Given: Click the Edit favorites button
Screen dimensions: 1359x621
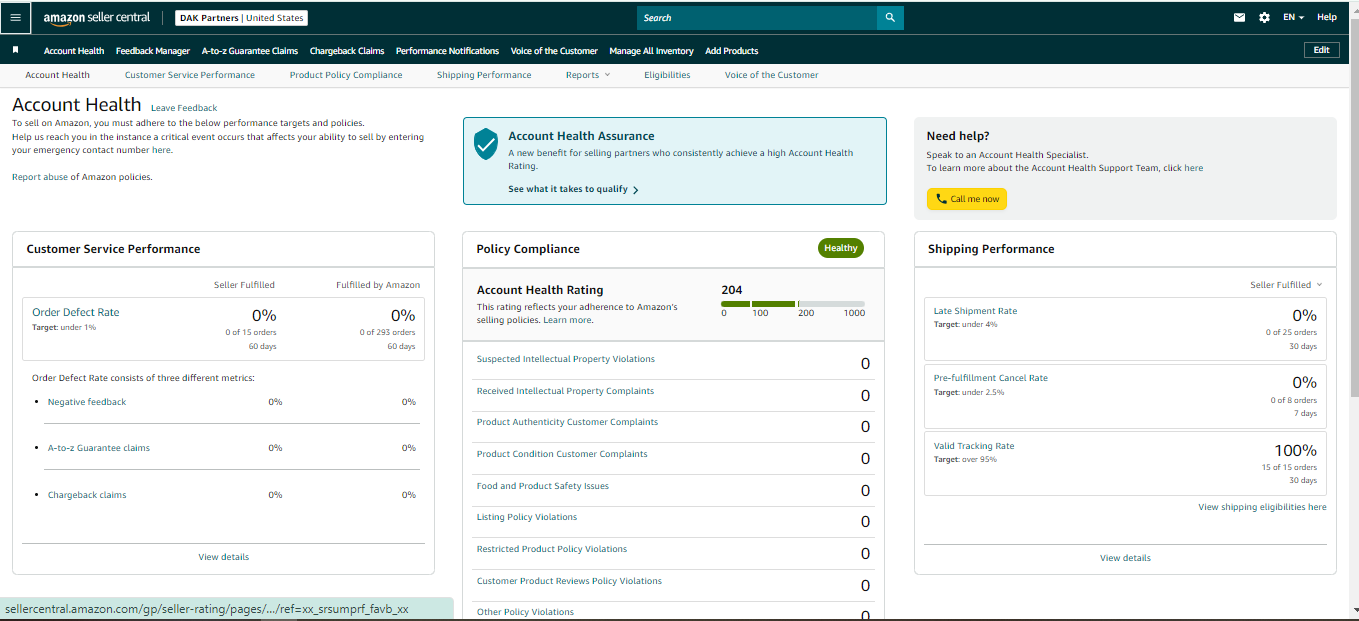Looking at the screenshot, I should tap(1321, 50).
